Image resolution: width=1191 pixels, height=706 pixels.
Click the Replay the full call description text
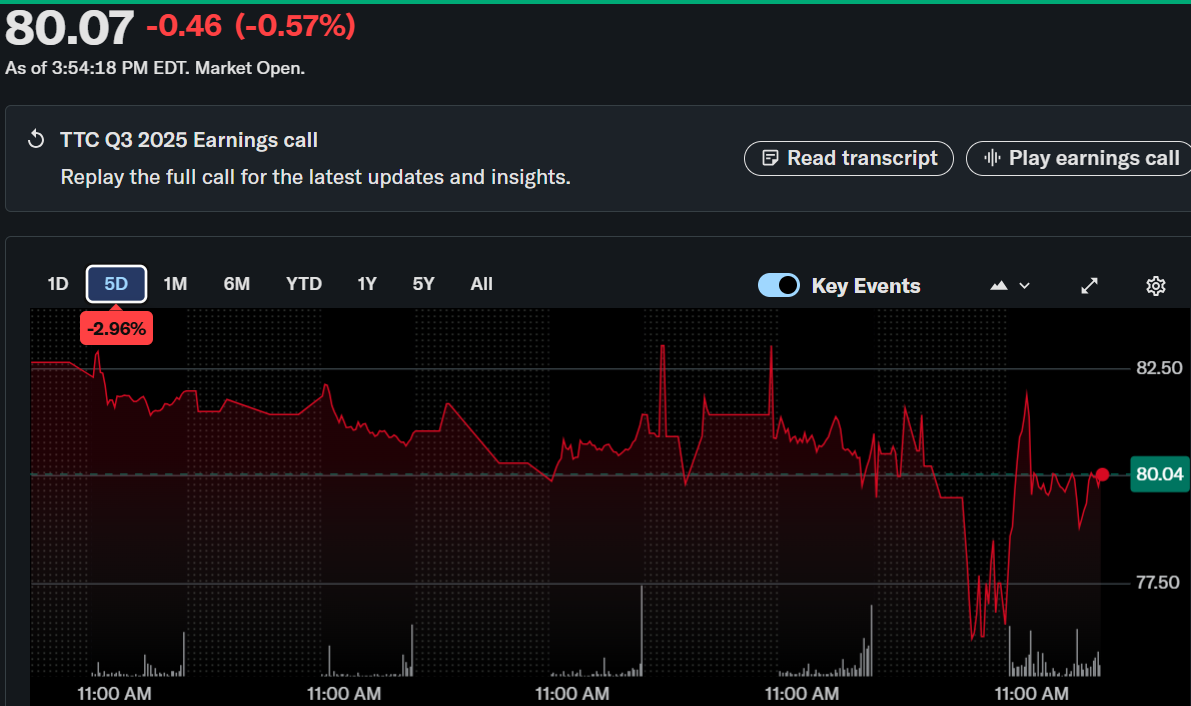pyautogui.click(x=315, y=177)
